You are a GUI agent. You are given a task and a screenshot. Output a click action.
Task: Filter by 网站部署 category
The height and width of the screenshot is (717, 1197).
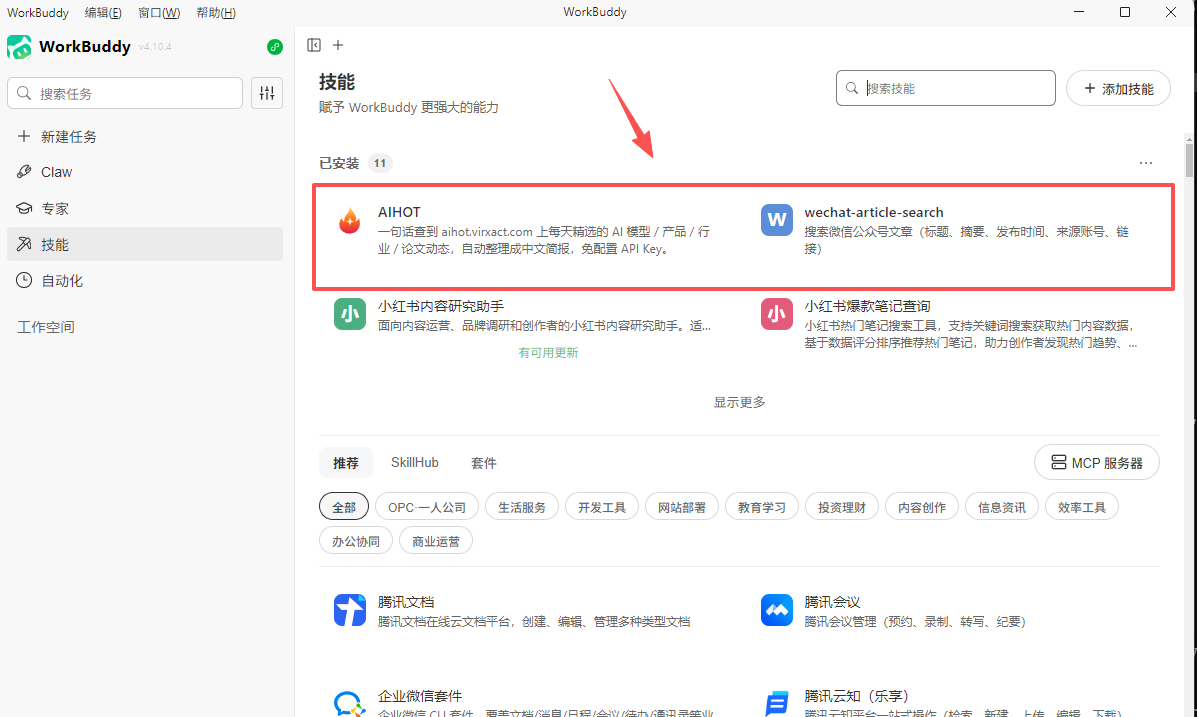[682, 507]
